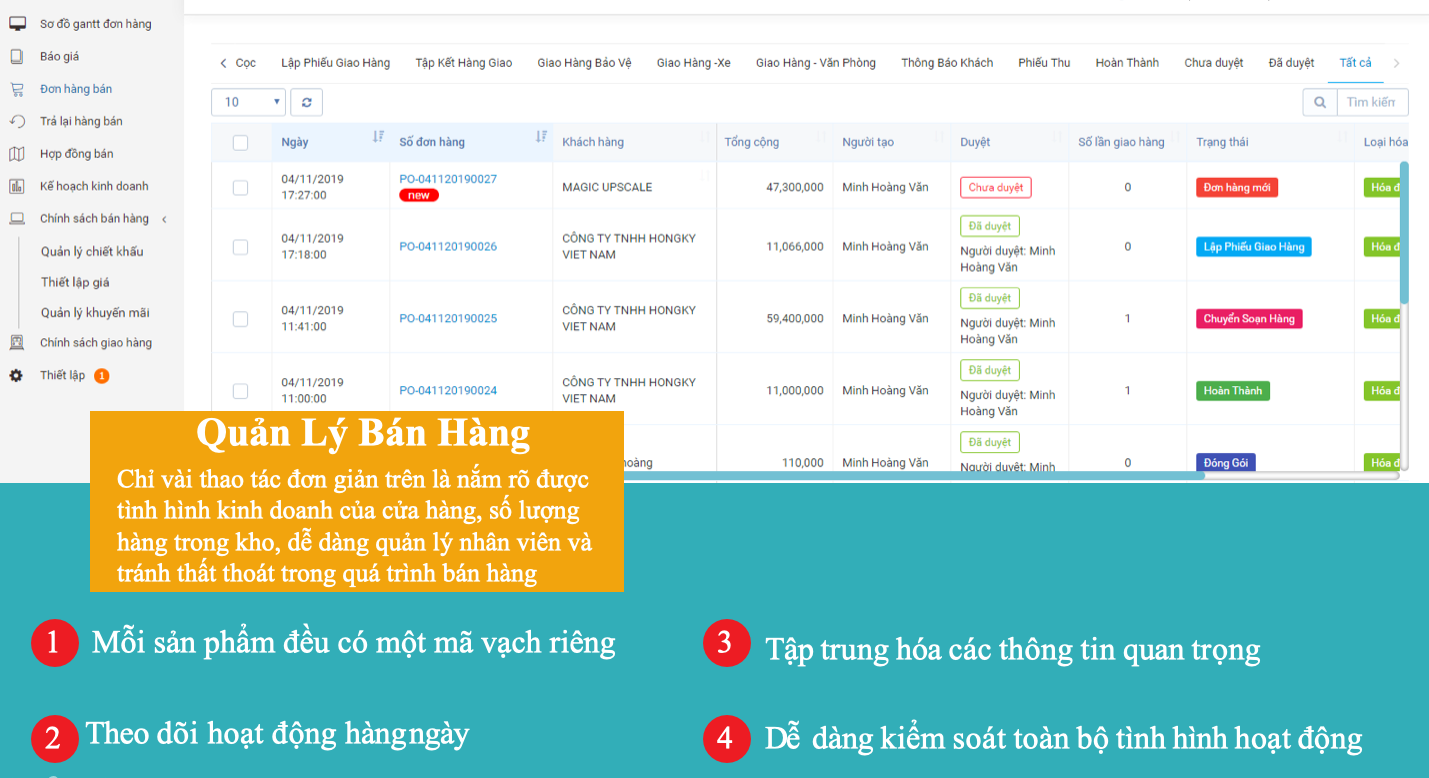The image size is (1429, 778).
Task: Click the Trả lại hàng bán icon
Action: [x=16, y=121]
